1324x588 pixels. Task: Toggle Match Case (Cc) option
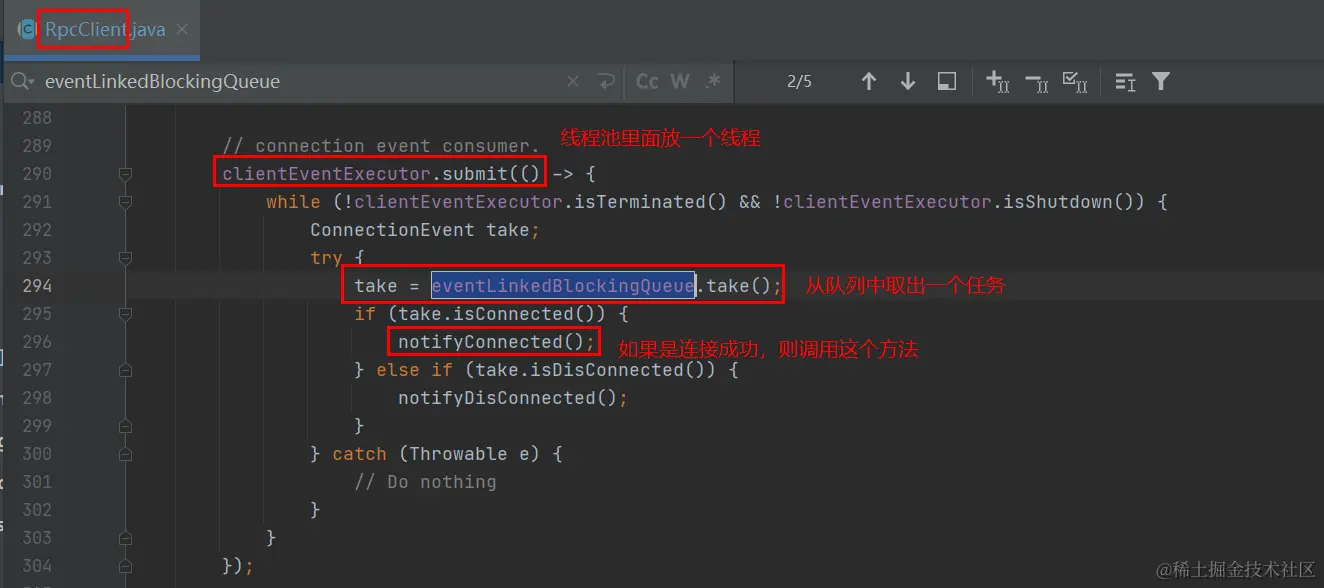[647, 81]
